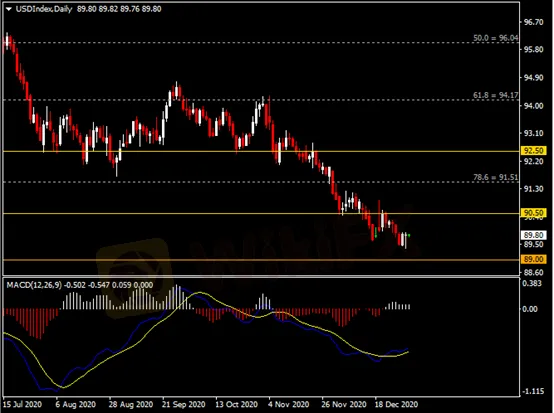Select the white current price tag 89.80
The height and width of the screenshot is (413, 554).
pos(534,235)
